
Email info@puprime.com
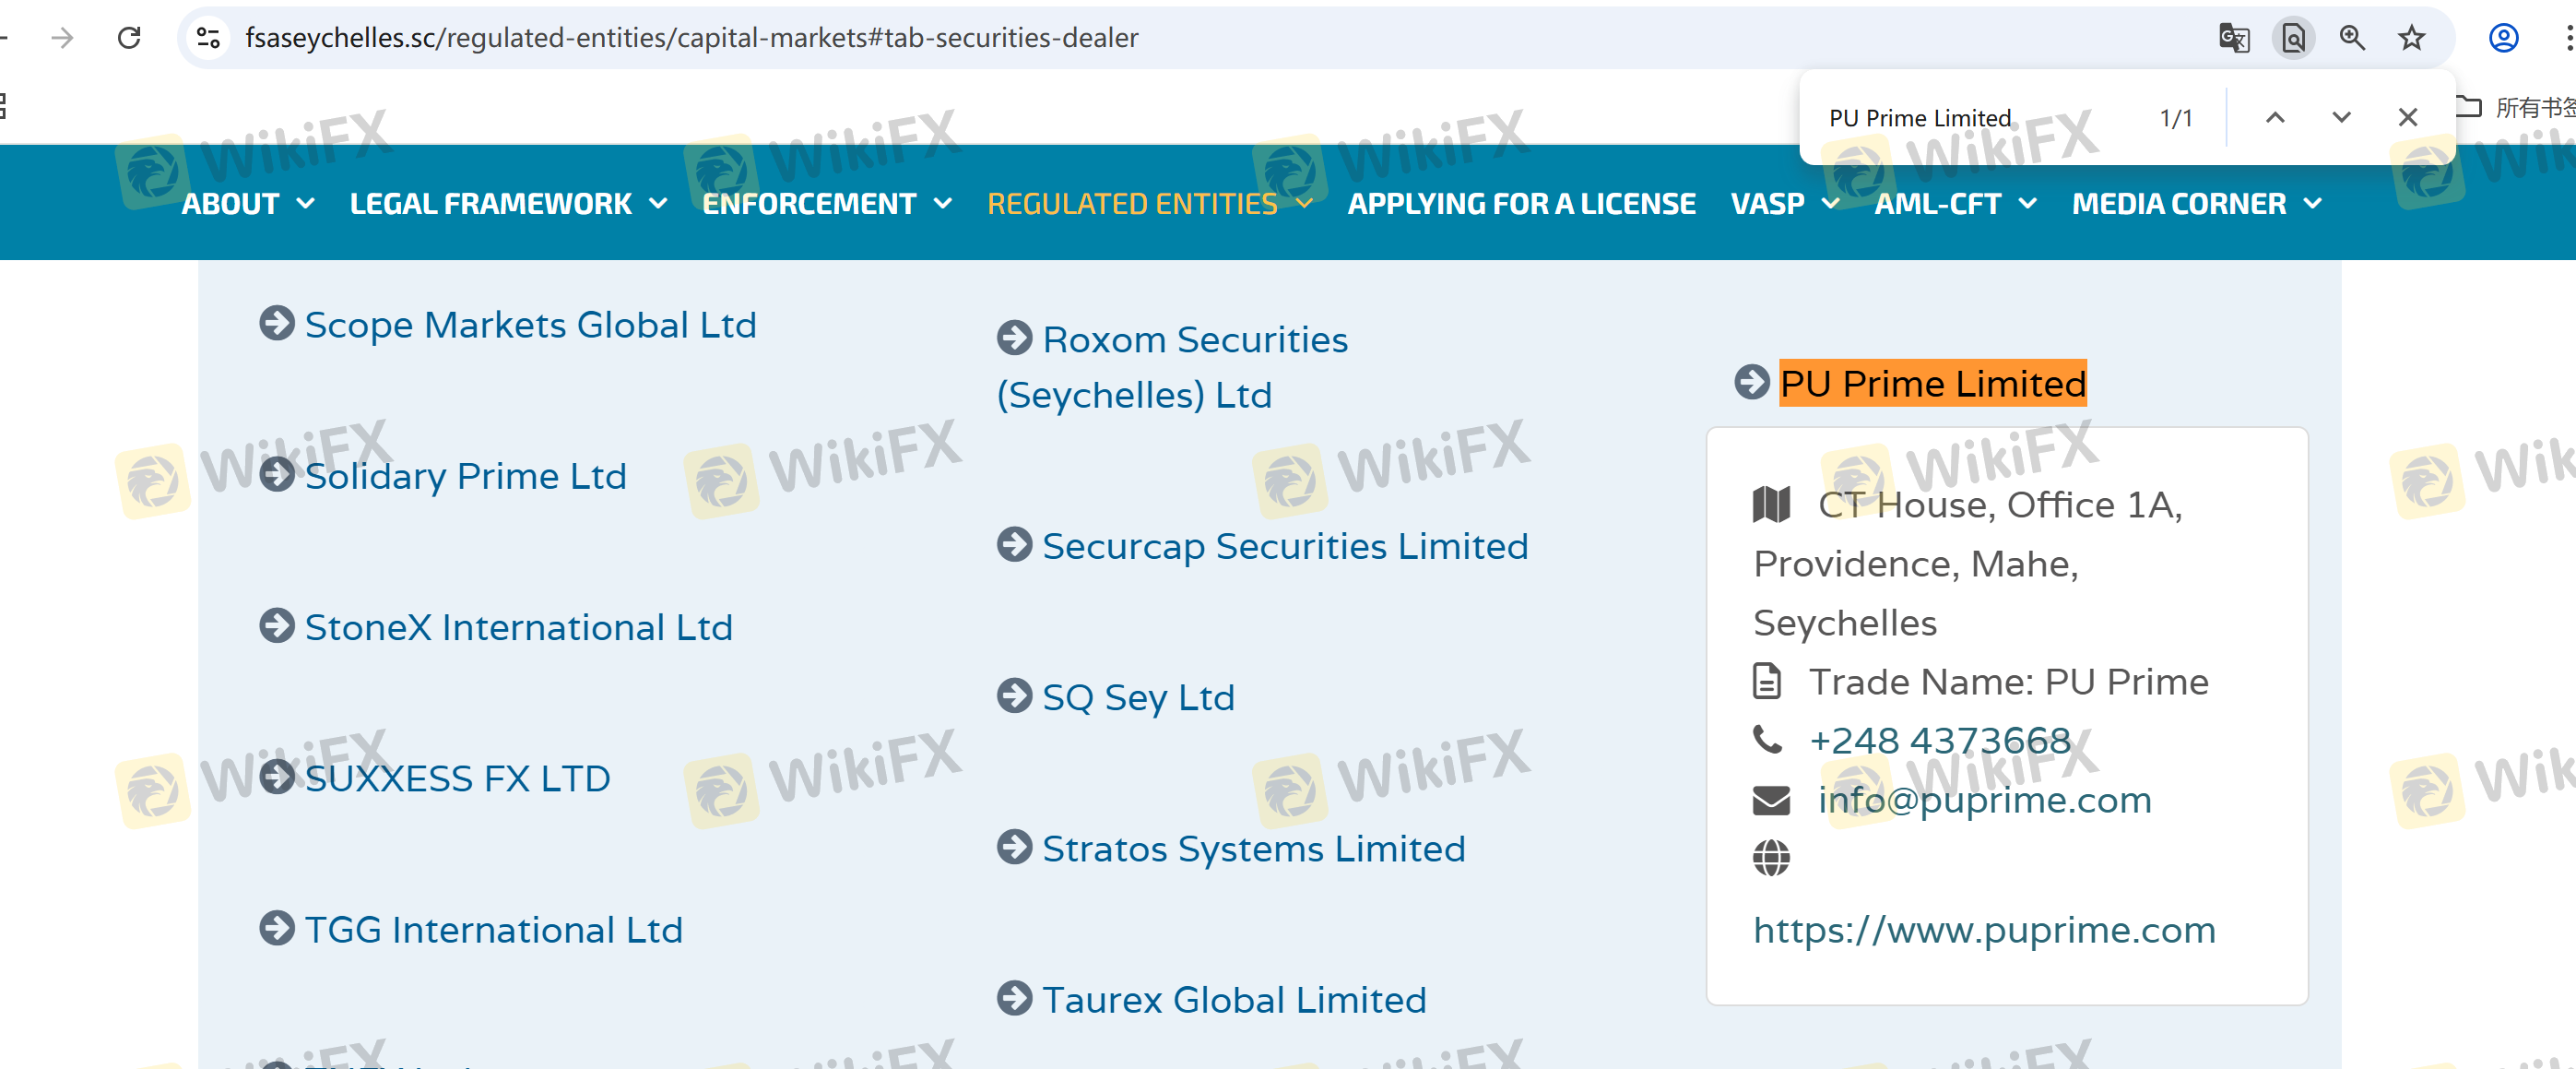pyautogui.click(x=1984, y=800)
